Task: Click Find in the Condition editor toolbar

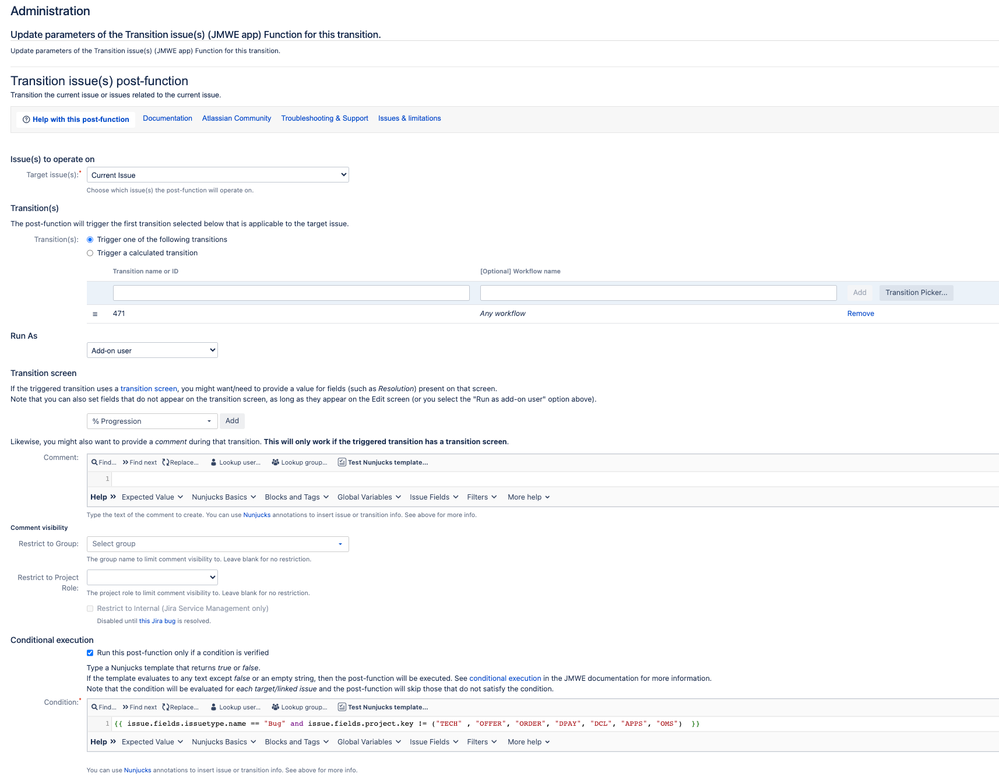Action: (103, 707)
